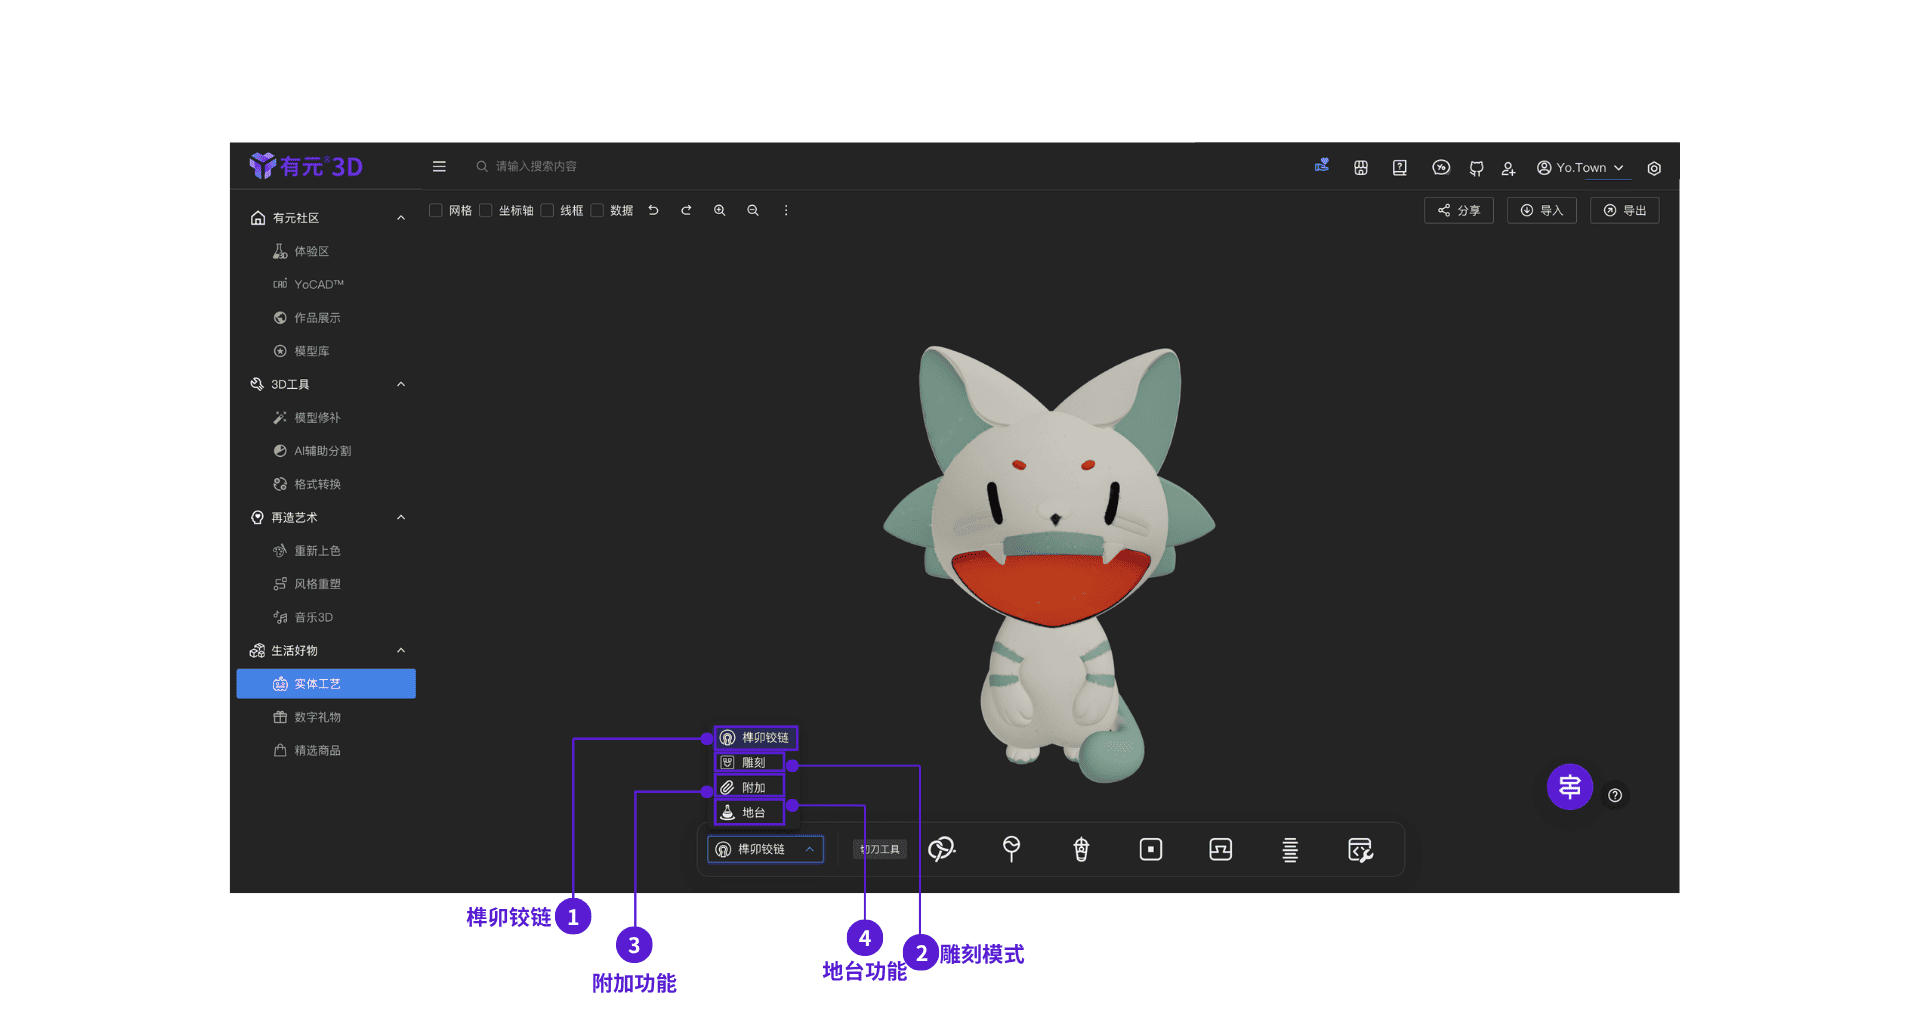1910x1035 pixels.
Task: Open the three-dot more options menu
Action: [786, 211]
